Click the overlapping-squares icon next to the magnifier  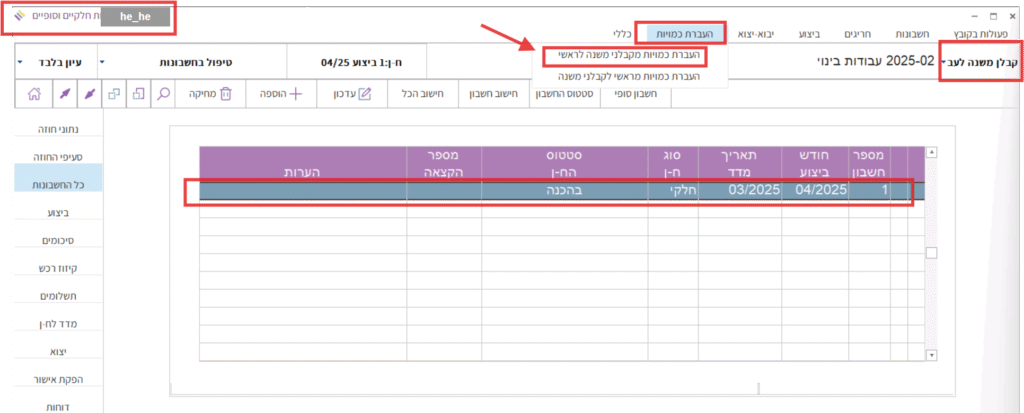point(138,95)
